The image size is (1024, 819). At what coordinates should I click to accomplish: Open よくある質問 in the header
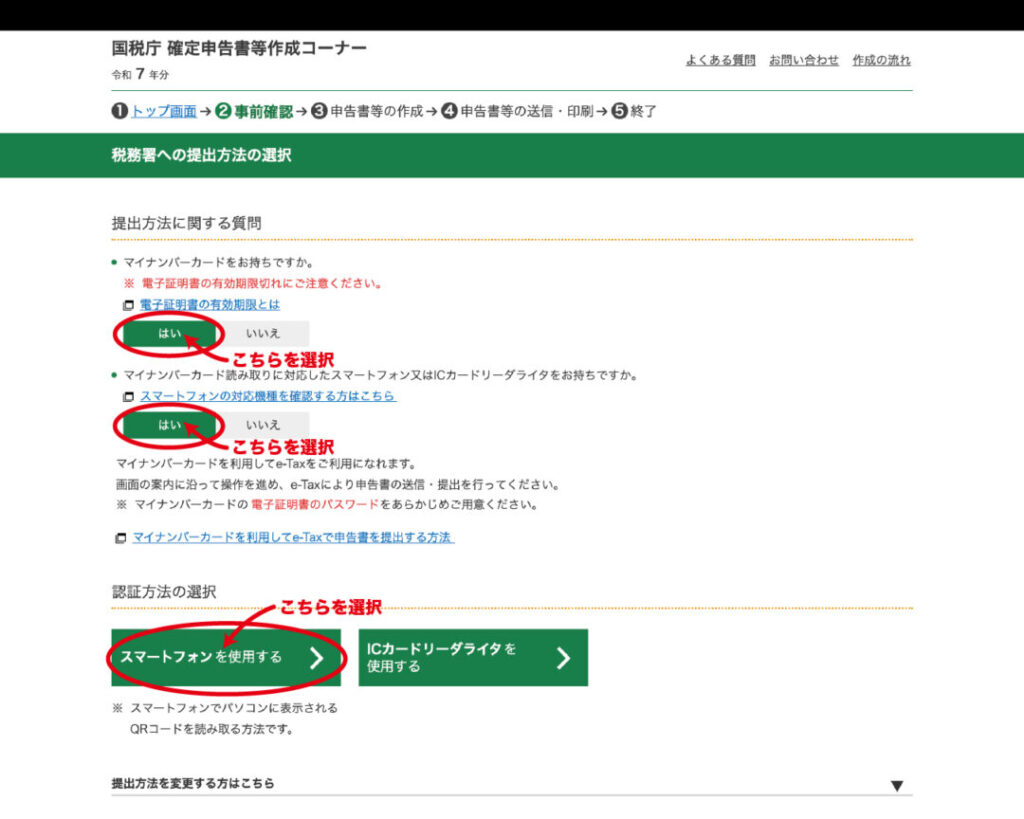click(x=720, y=60)
